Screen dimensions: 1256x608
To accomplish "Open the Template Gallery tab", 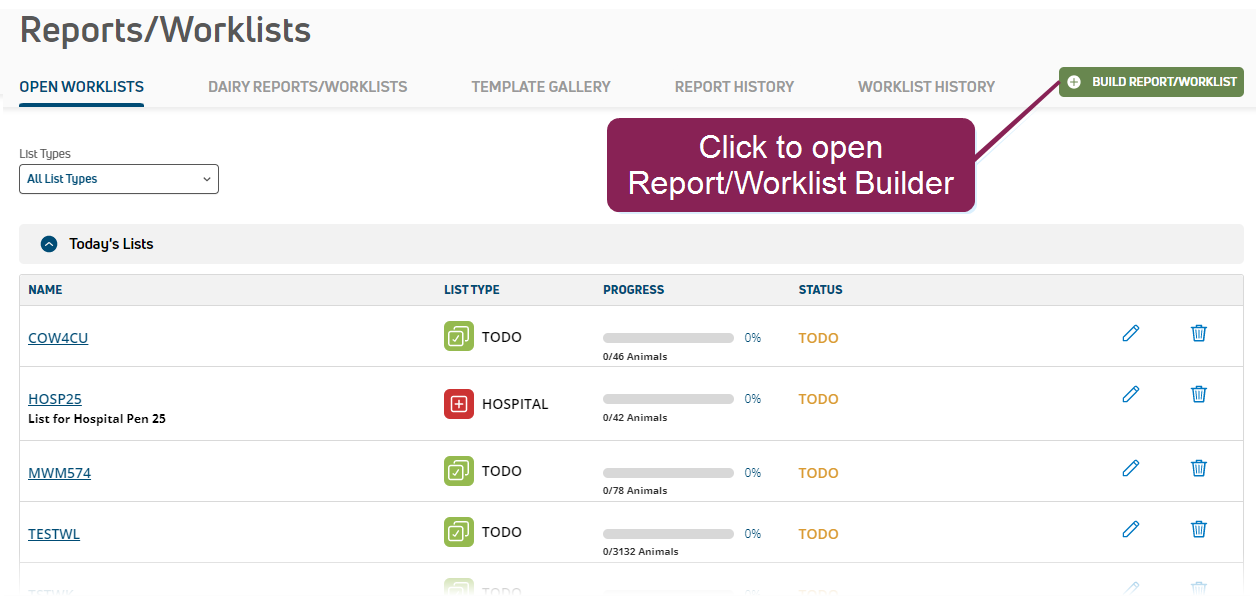I will pos(541,87).
